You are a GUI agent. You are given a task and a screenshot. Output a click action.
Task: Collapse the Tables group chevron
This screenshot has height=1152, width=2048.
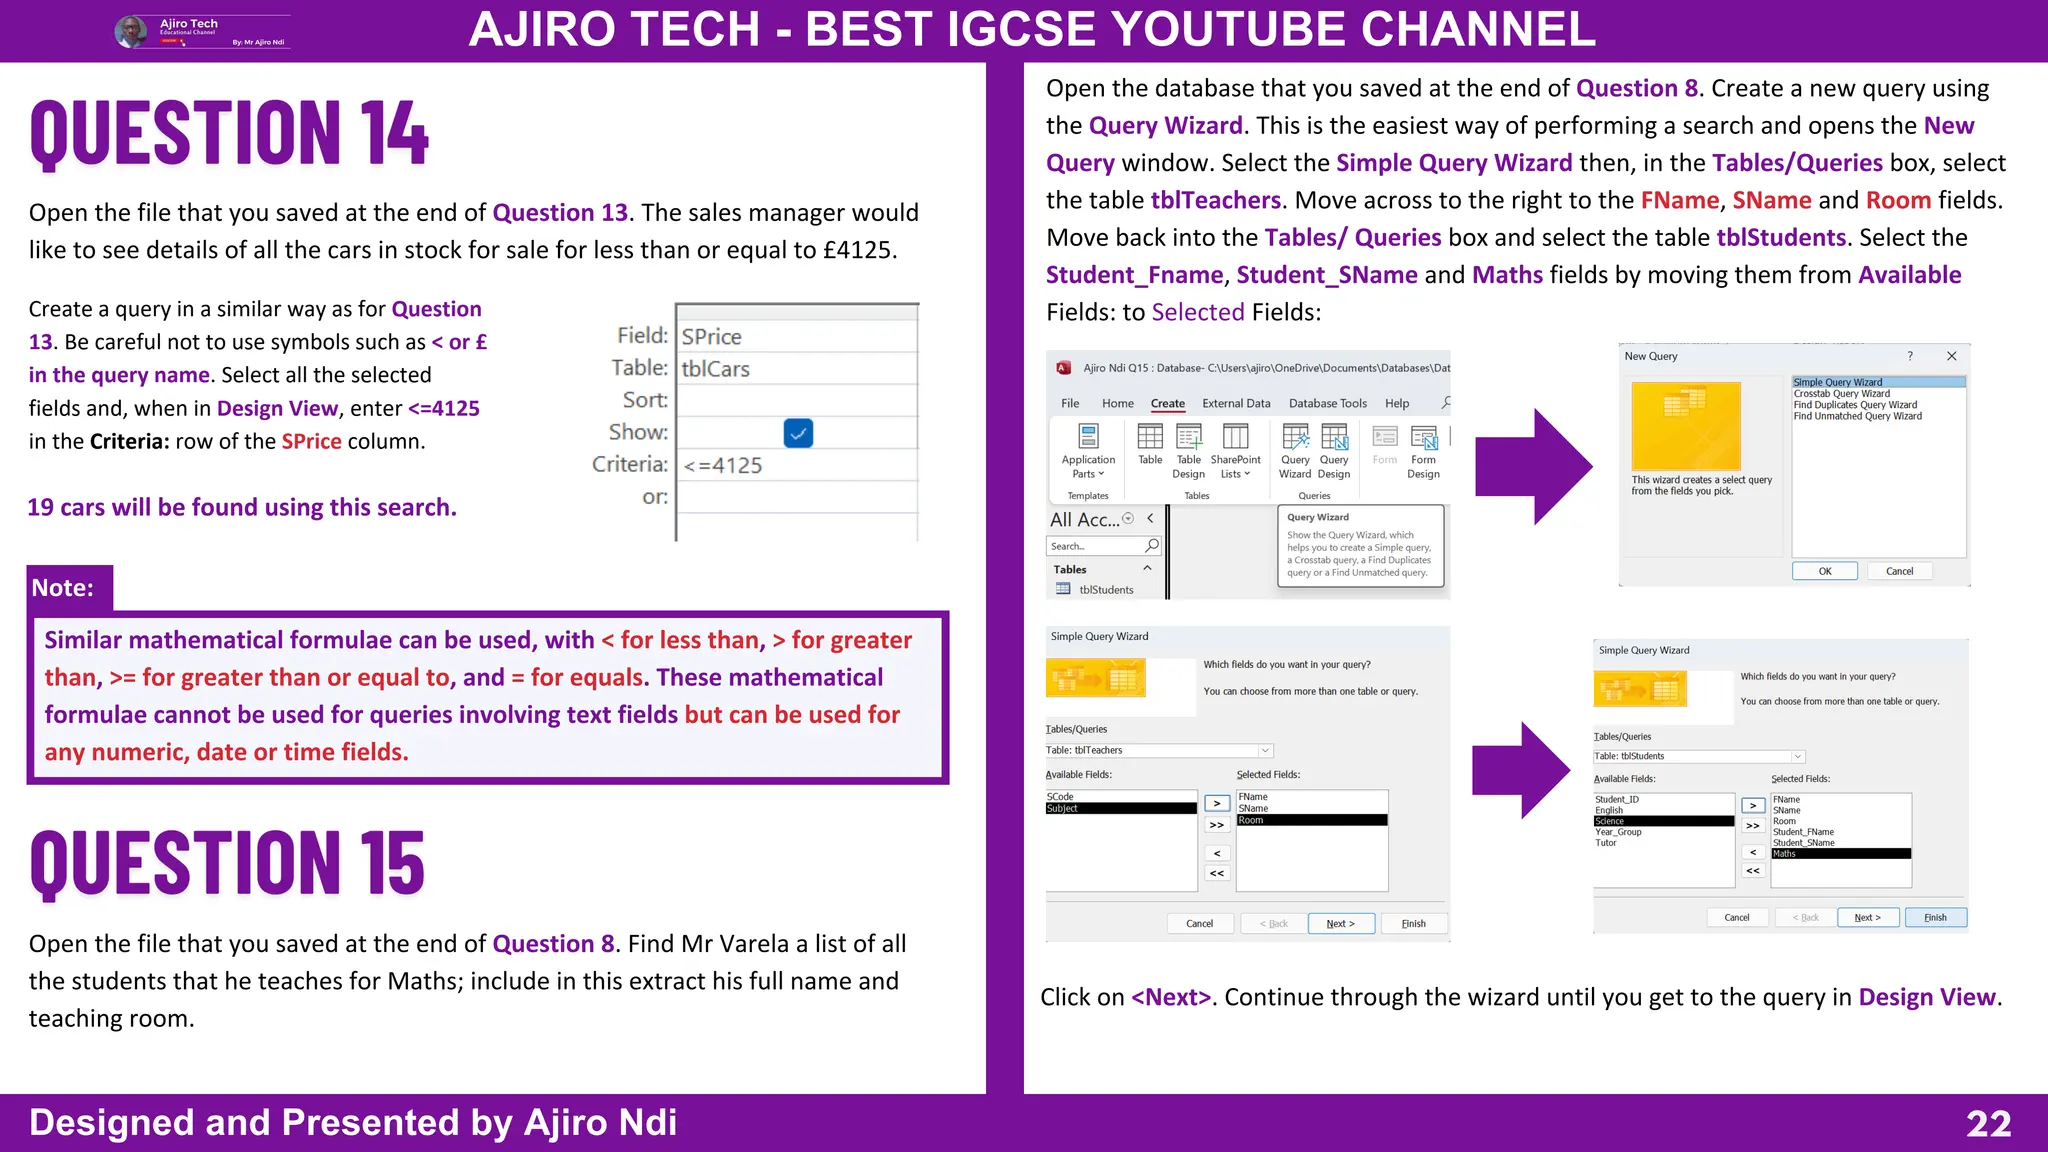click(x=1147, y=569)
